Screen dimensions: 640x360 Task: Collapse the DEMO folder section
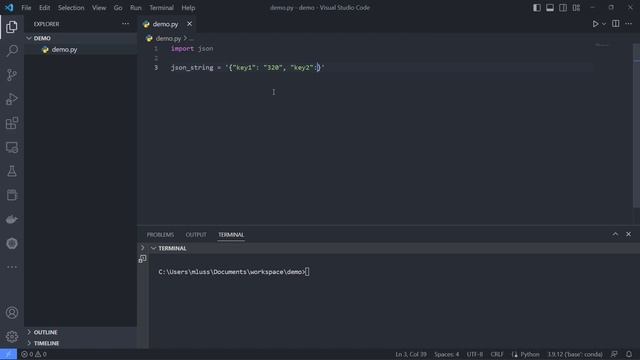80,38
